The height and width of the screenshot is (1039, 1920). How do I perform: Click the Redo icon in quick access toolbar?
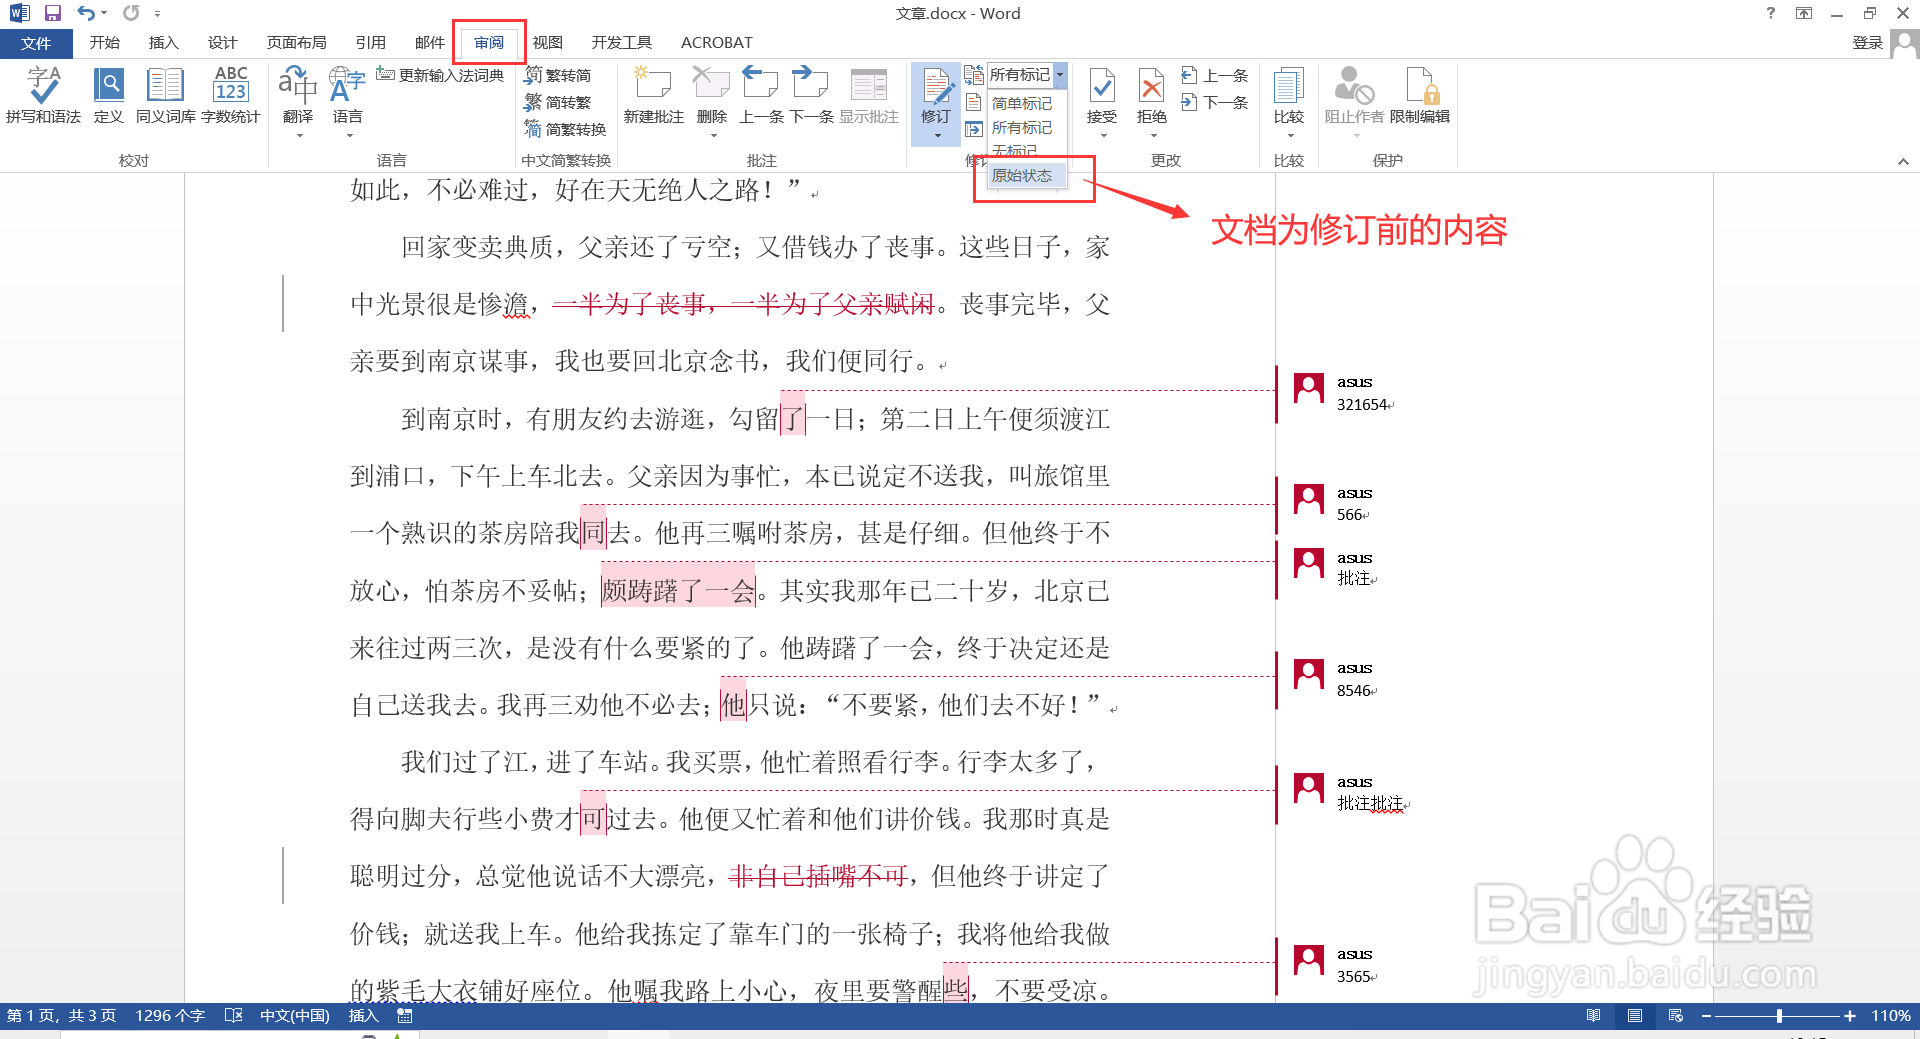click(131, 13)
